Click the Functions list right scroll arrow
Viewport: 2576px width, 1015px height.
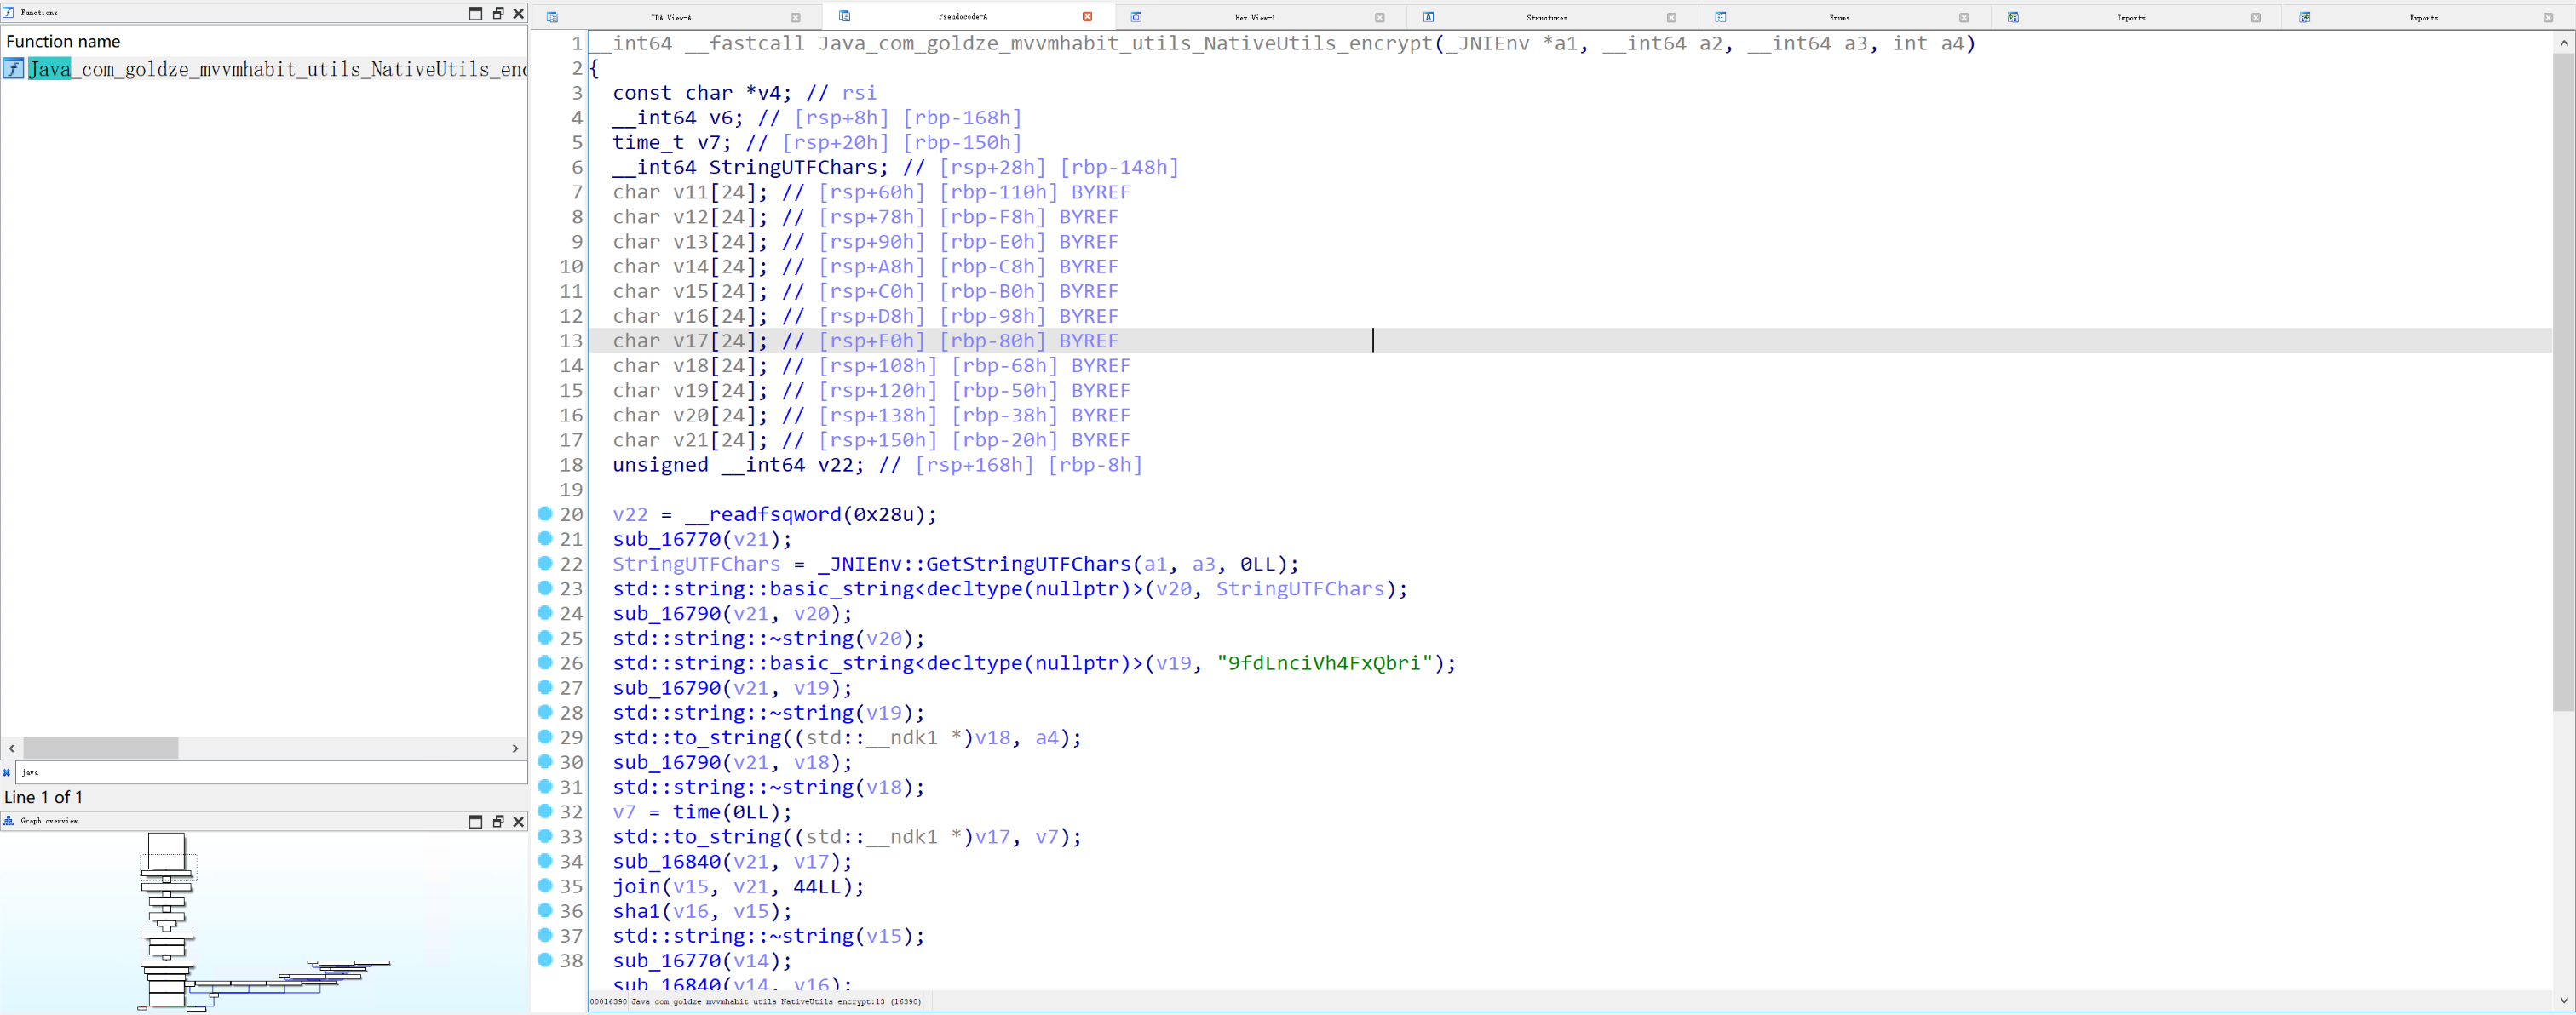[515, 748]
